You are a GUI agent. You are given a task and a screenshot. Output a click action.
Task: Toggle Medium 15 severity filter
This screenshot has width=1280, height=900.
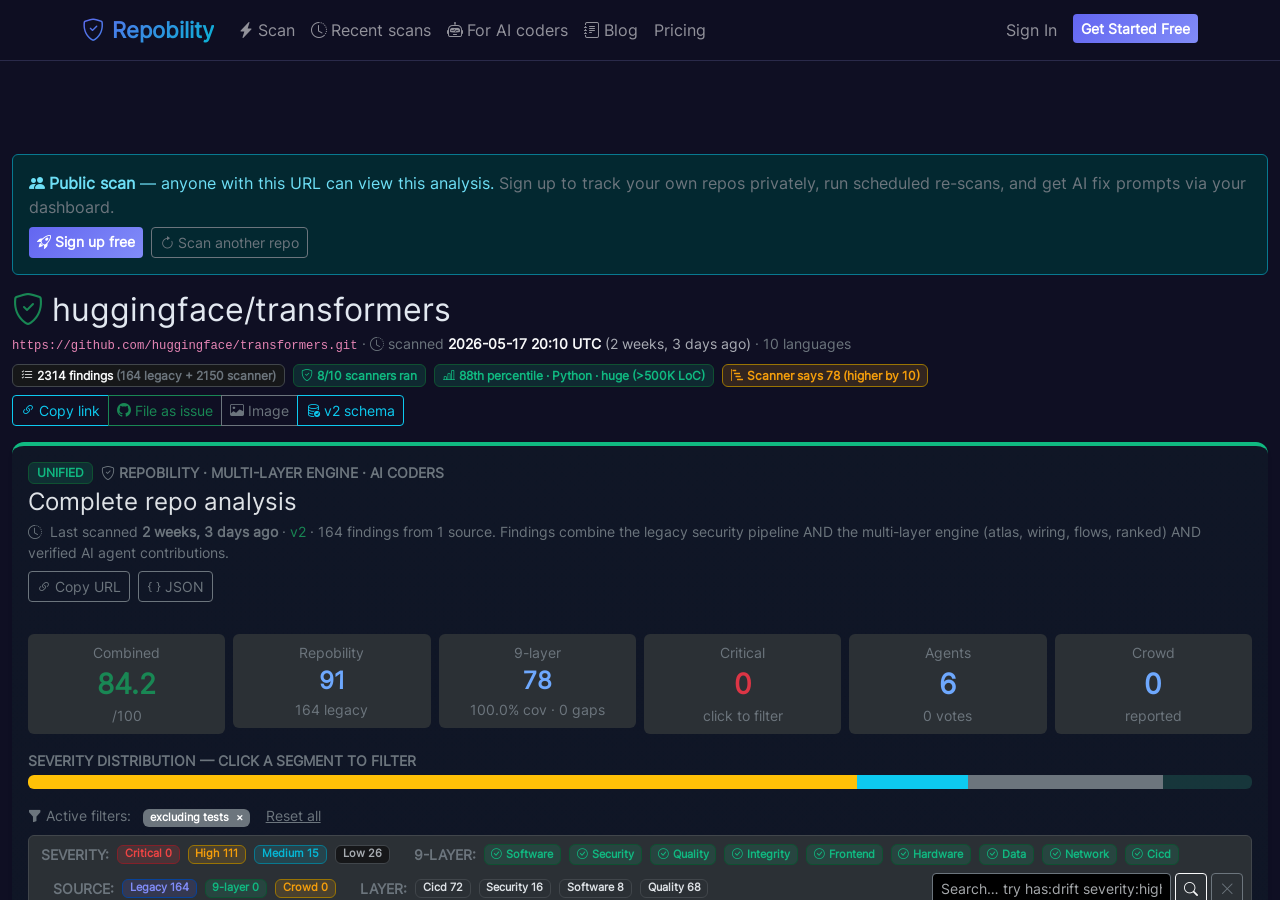(x=290, y=854)
